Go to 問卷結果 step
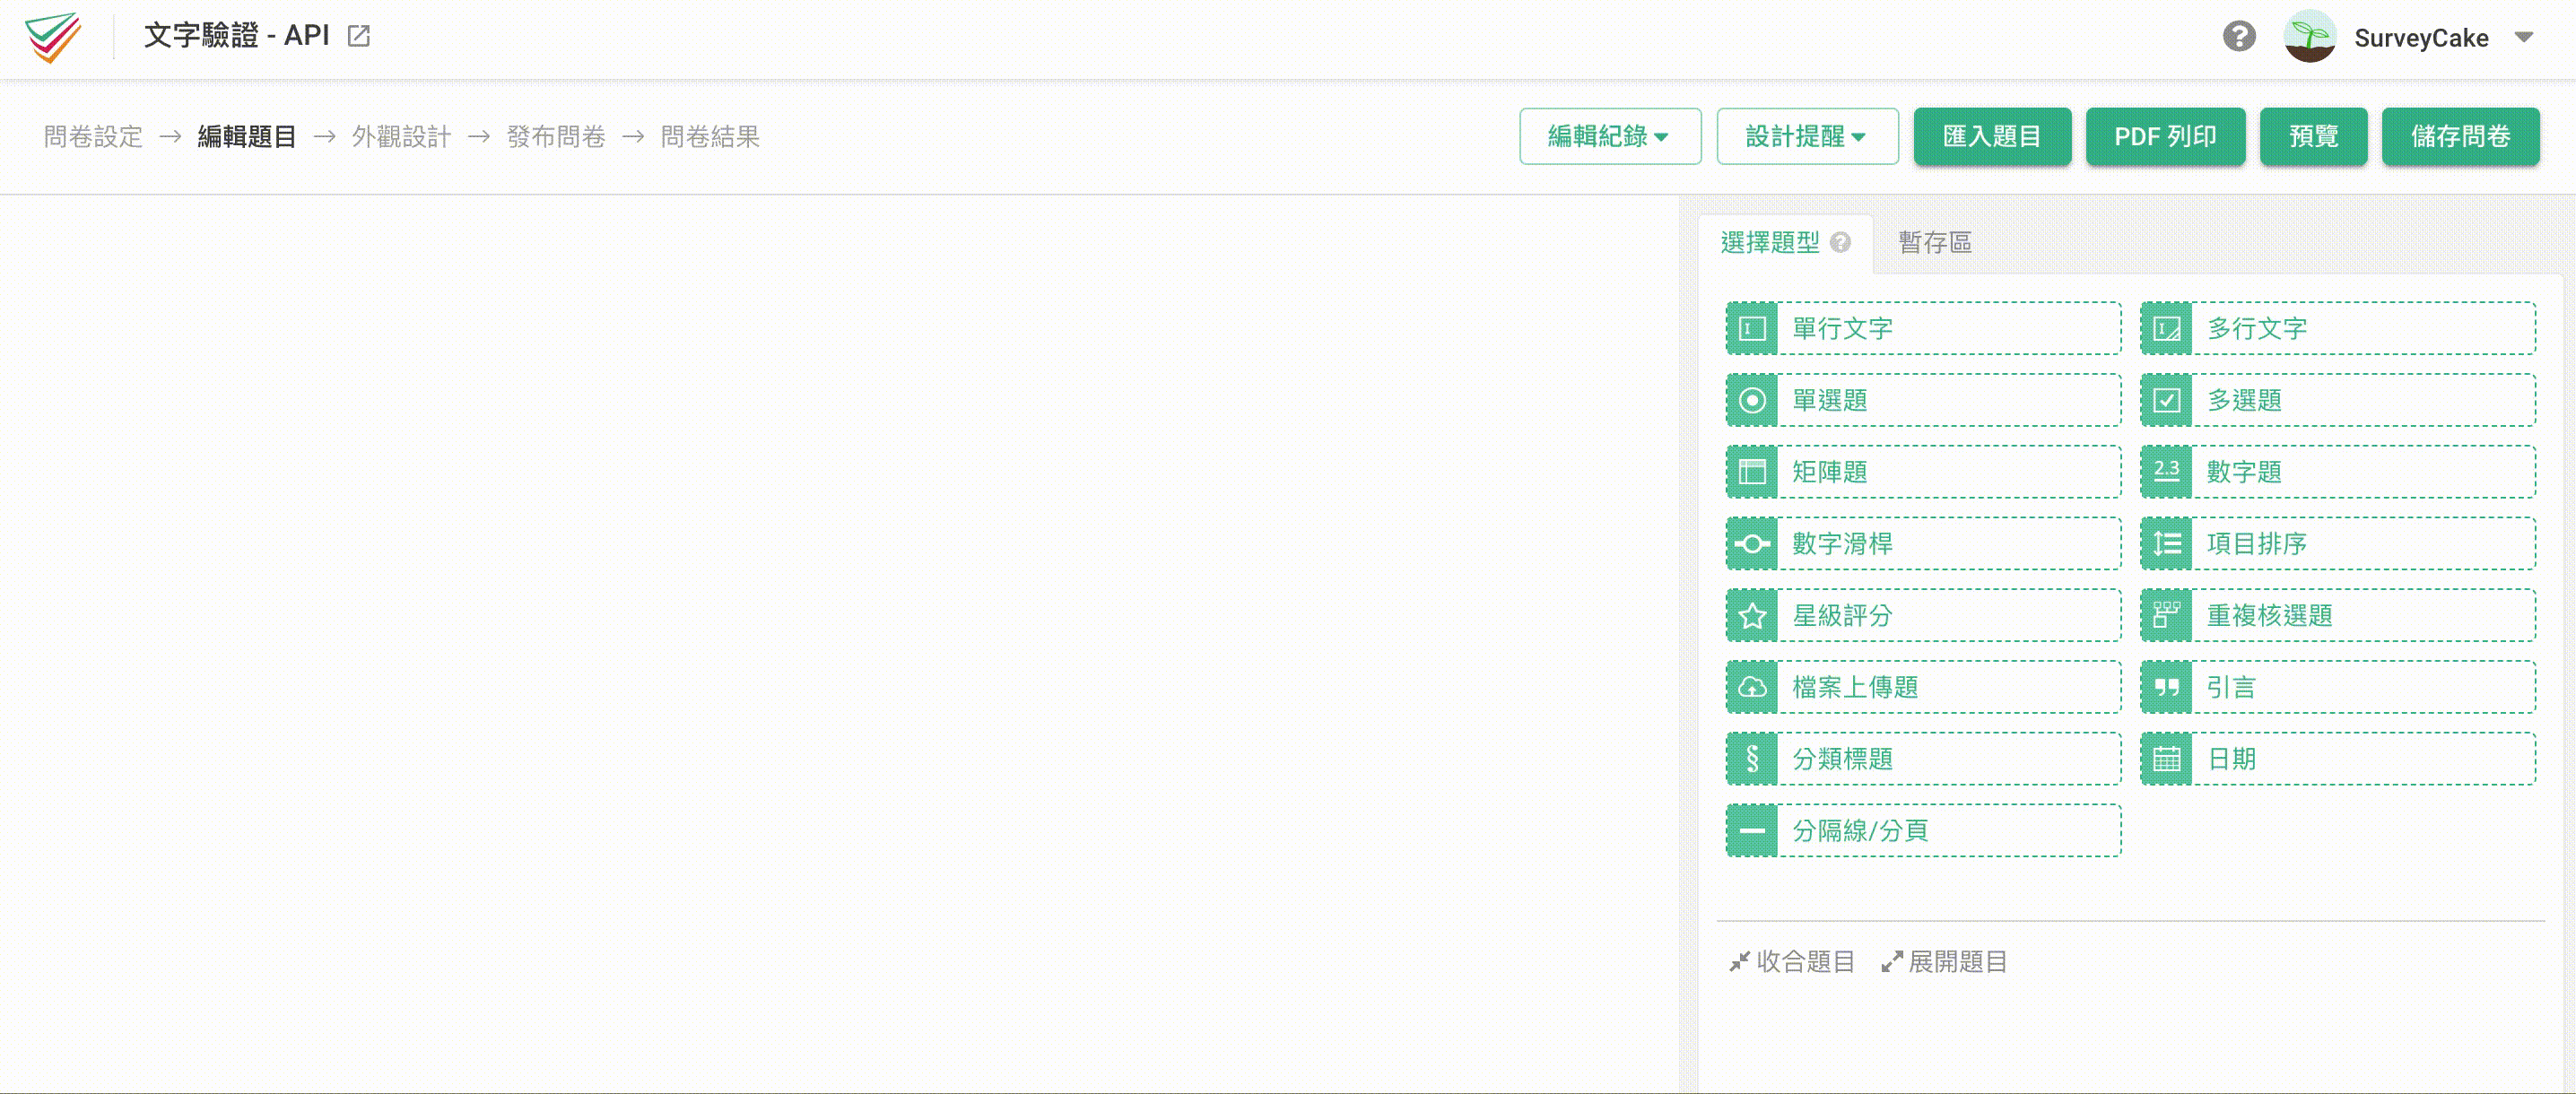This screenshot has width=2576, height=1094. click(x=710, y=136)
